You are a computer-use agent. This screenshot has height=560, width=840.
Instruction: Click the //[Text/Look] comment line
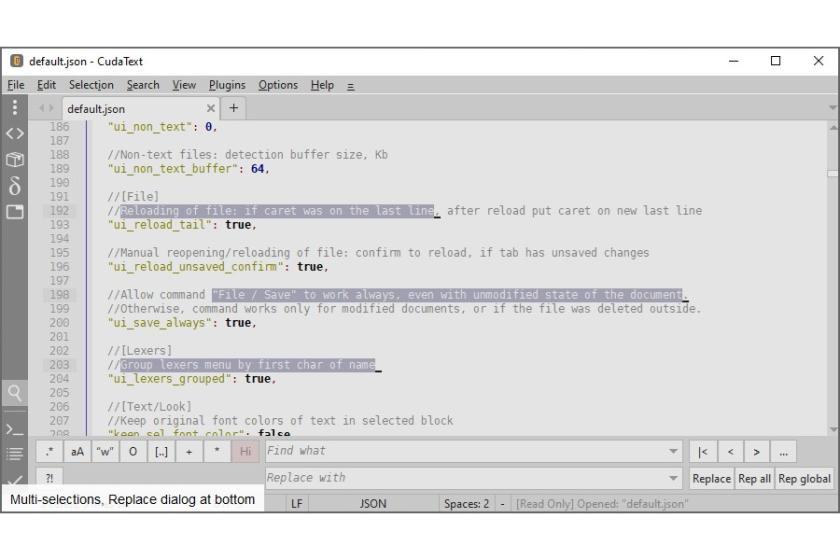(x=149, y=407)
